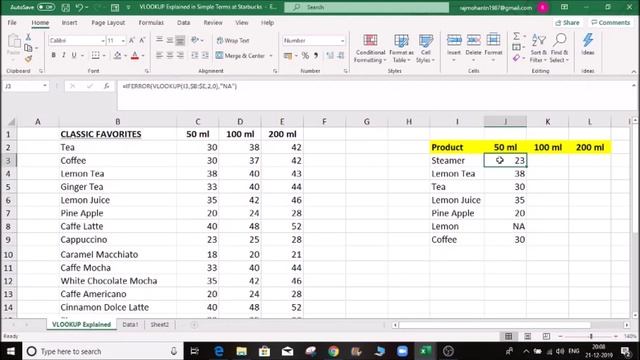
Task: Apply red font color
Action: (x=135, y=55)
